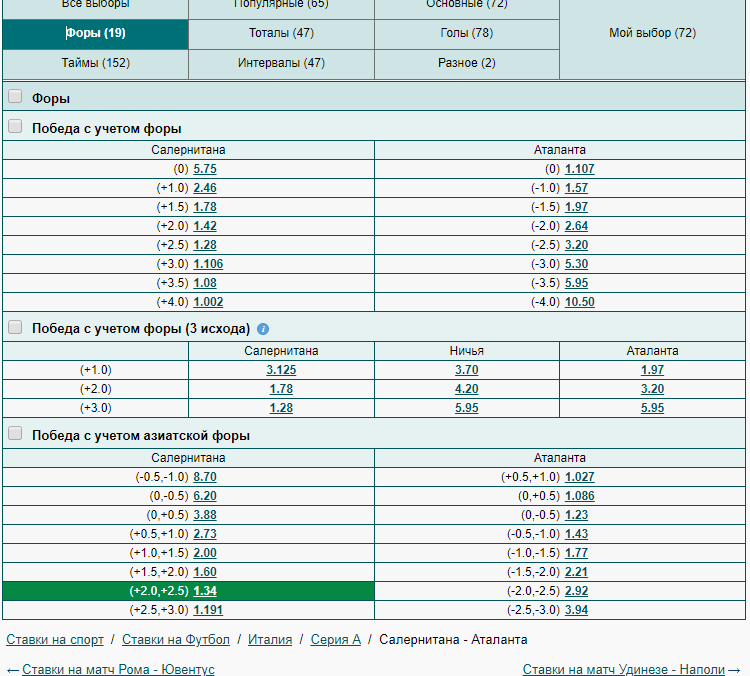Choose 3-way (+3.0) Ничья odds 5.95
The image size is (750, 676).
(467, 409)
